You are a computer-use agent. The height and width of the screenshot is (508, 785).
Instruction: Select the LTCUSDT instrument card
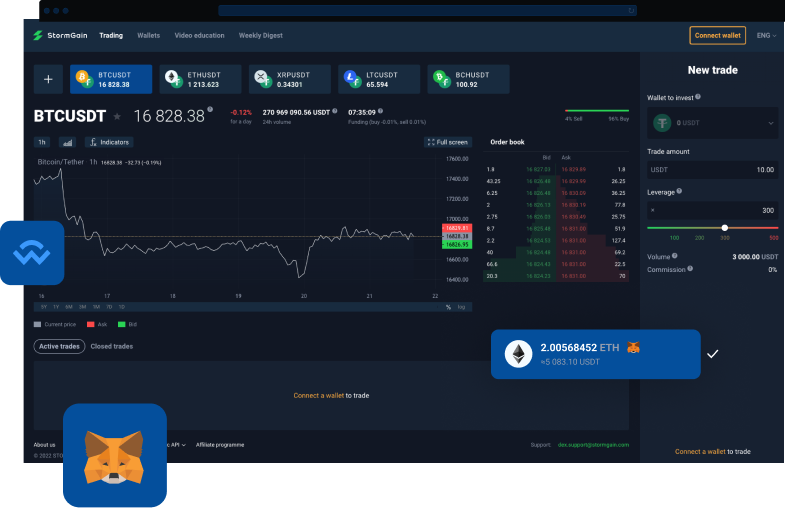click(x=379, y=79)
